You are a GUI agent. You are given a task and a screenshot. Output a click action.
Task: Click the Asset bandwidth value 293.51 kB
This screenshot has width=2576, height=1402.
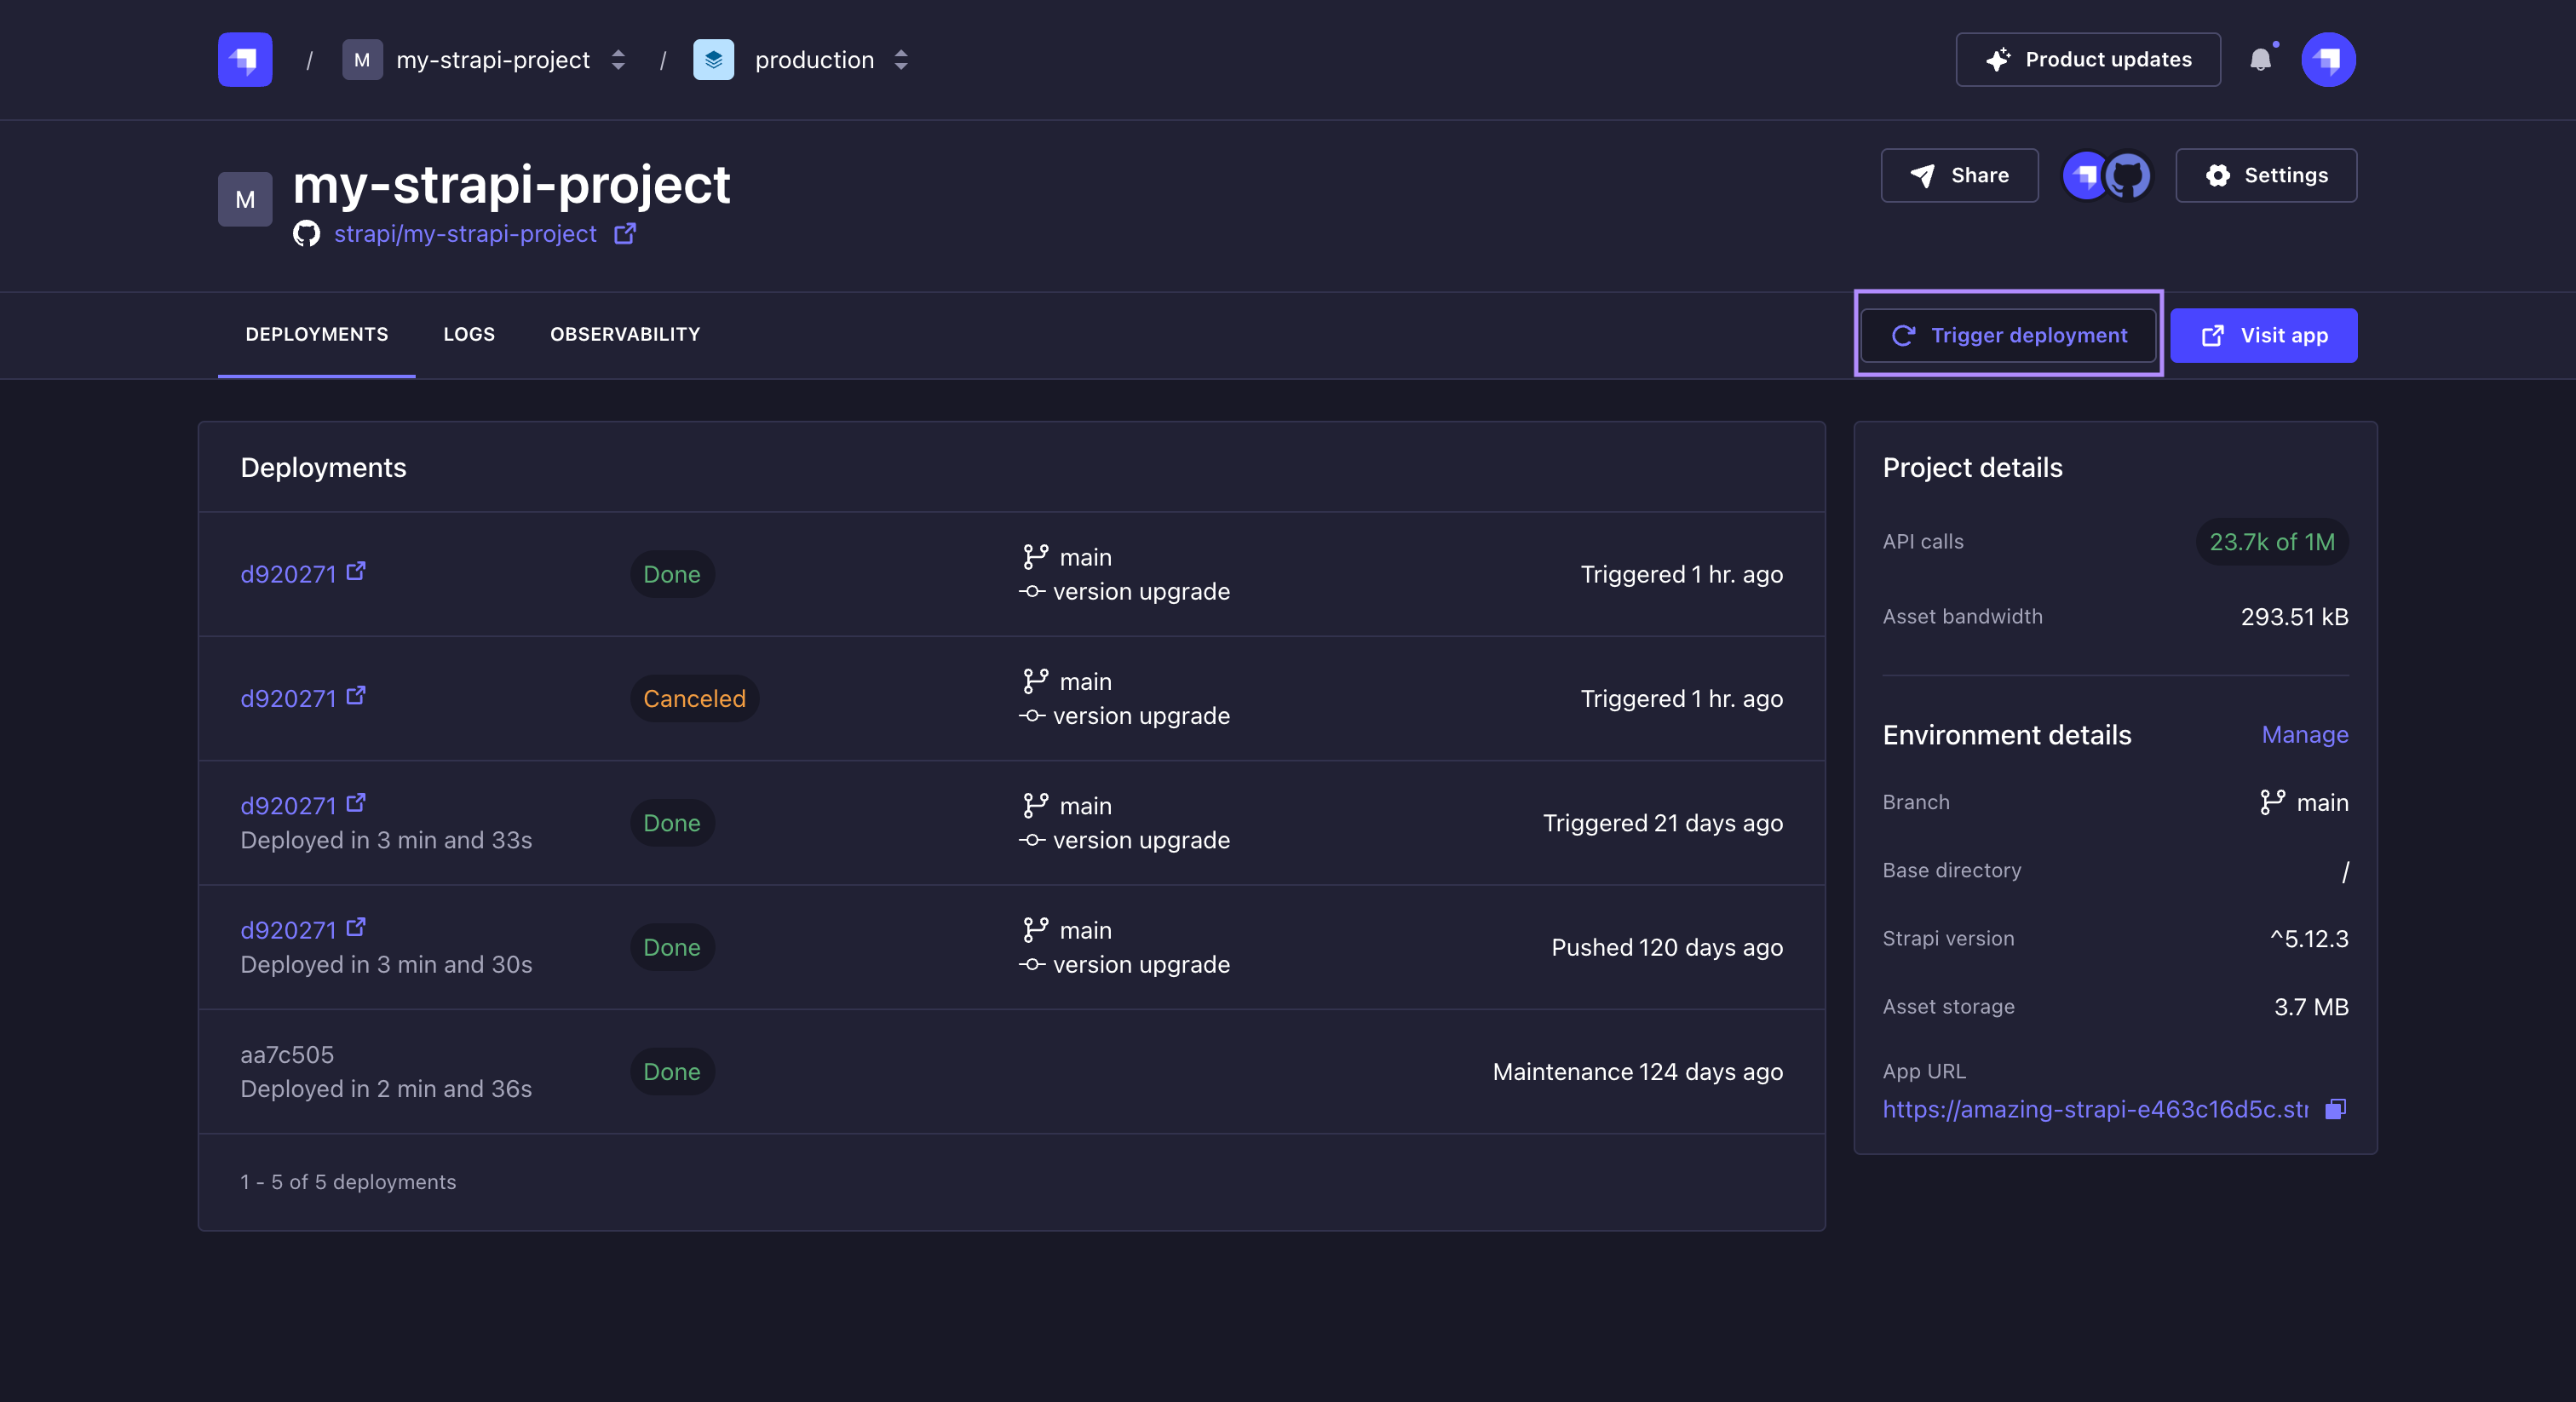point(2294,617)
